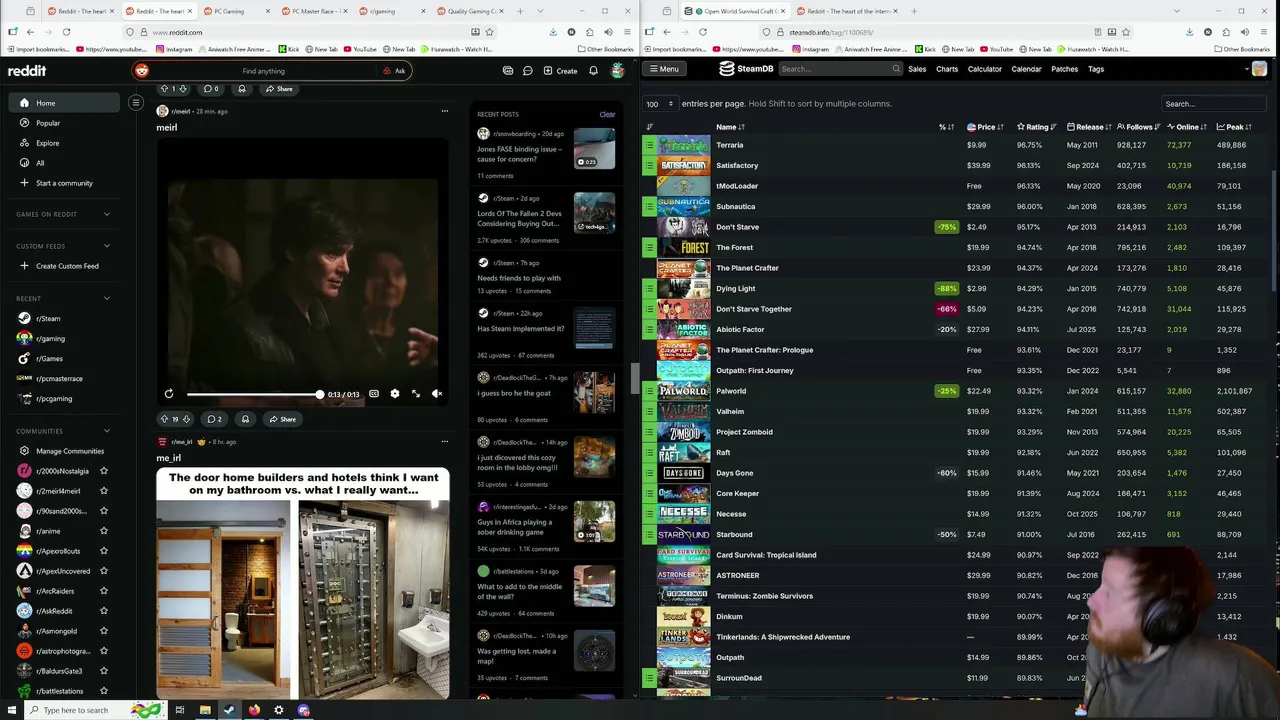Switch to the PC Gaming browser tab
Screen dimensions: 1280x720
click(235, 11)
